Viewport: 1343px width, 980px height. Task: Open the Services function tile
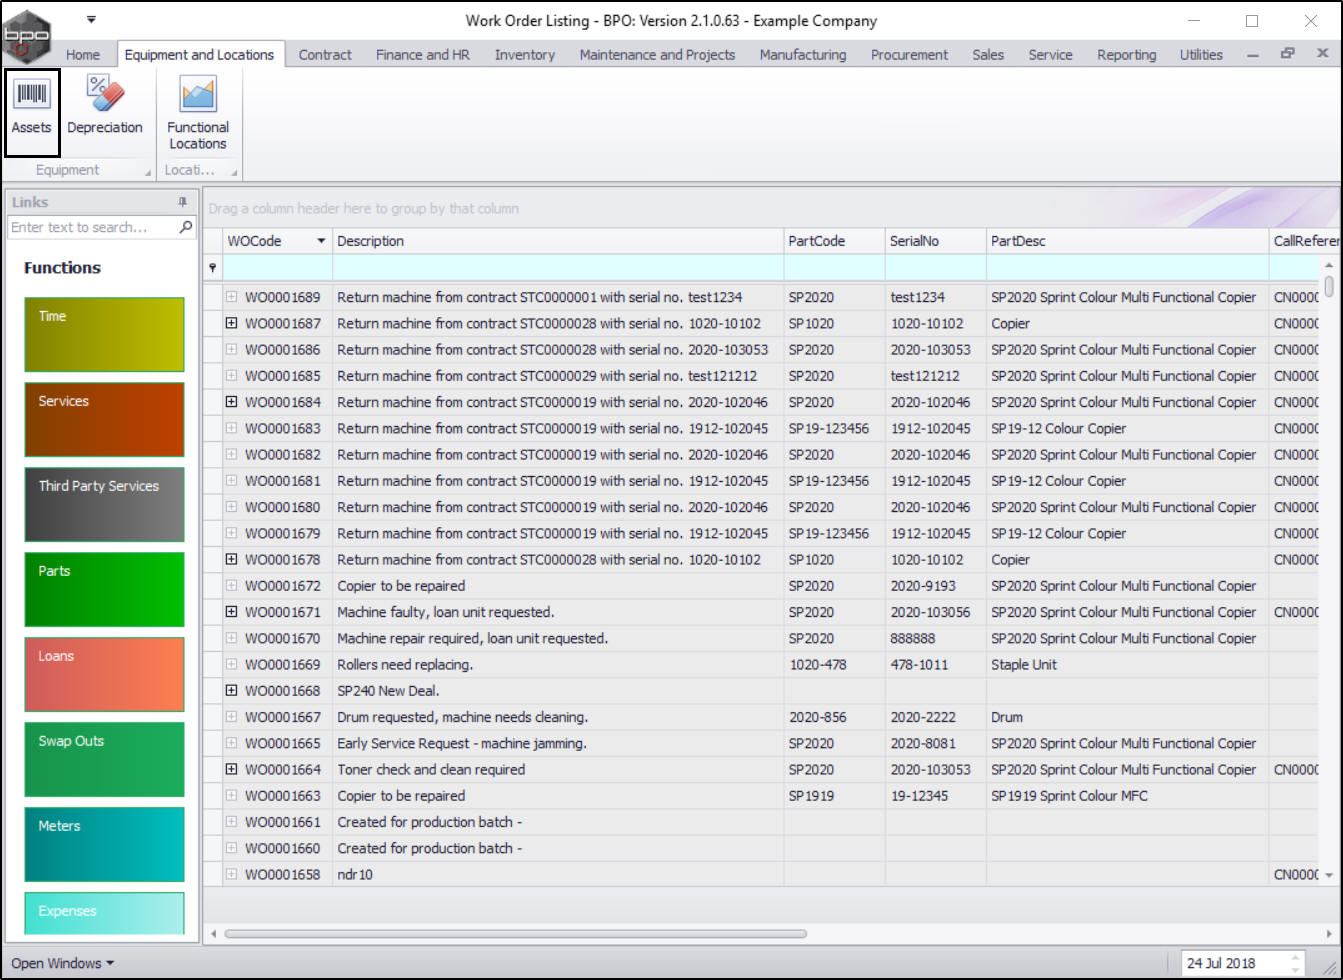coord(104,419)
